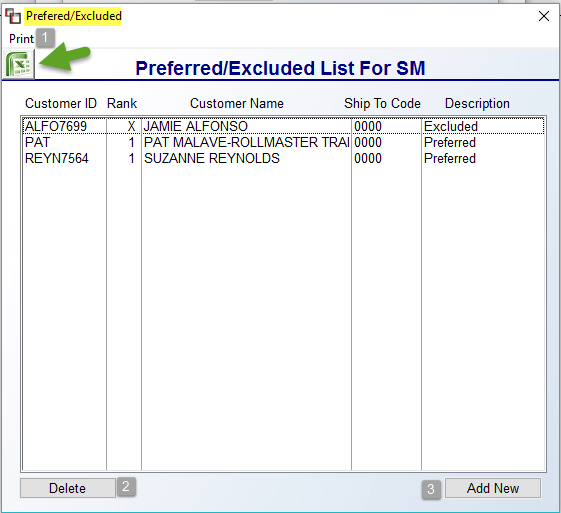Click the Add New button

tap(493, 488)
